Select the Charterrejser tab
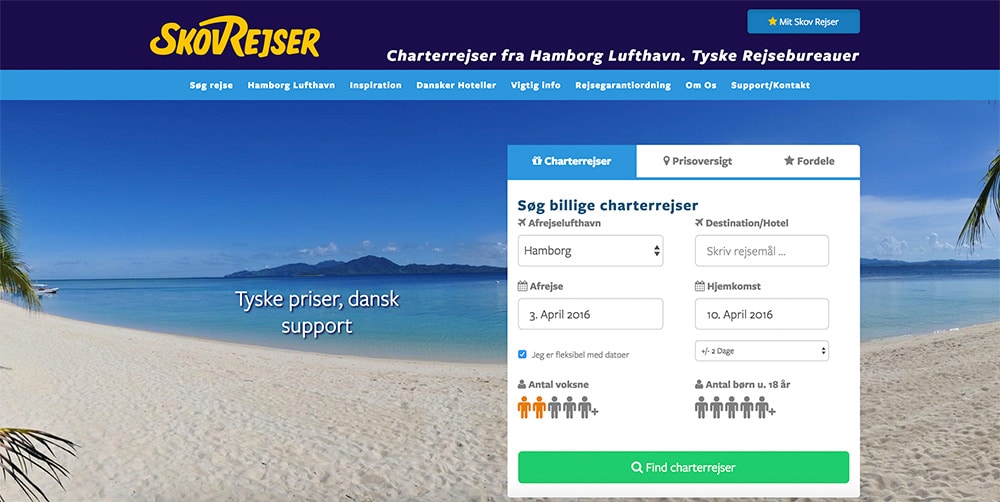The width and height of the screenshot is (1000, 502). click(571, 161)
